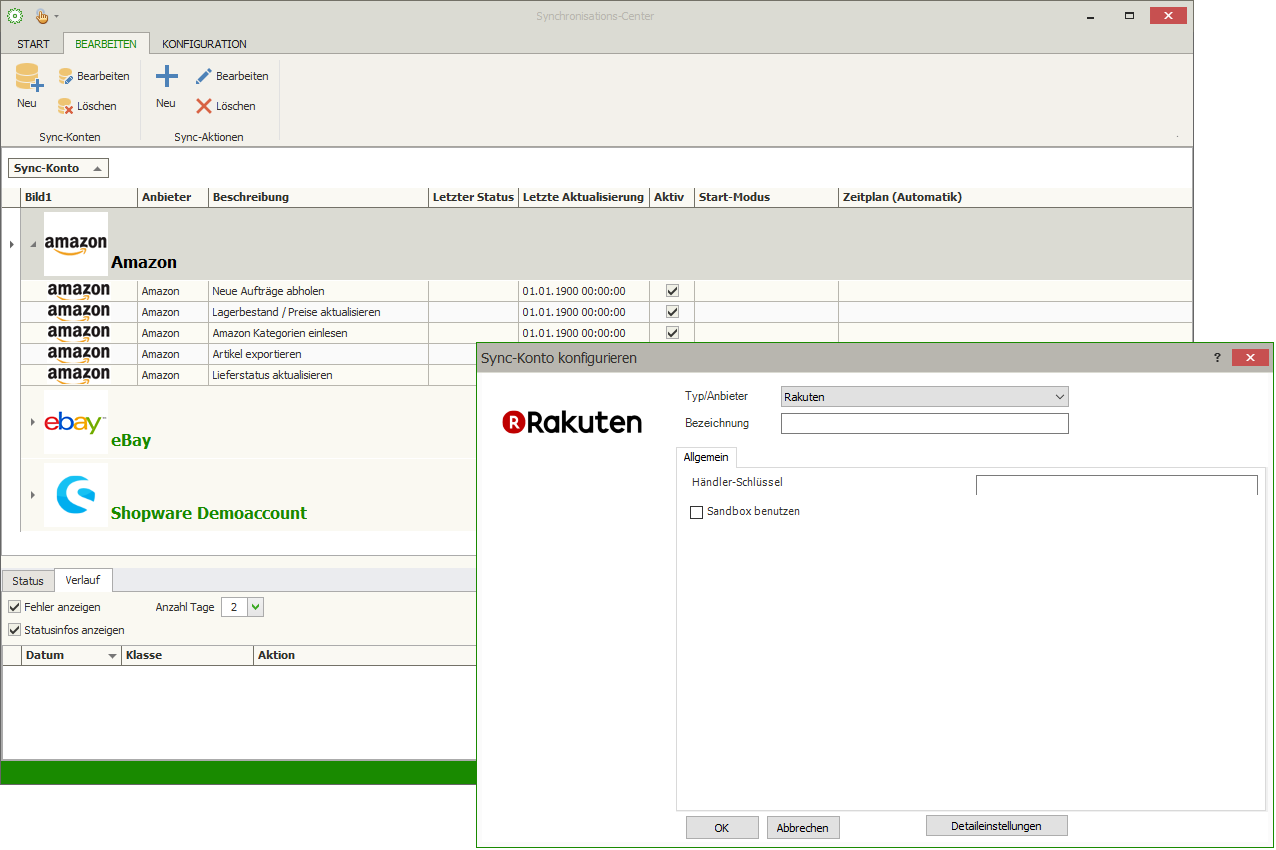Click 'Neue Aufträge abholen' description cell

(x=318, y=291)
